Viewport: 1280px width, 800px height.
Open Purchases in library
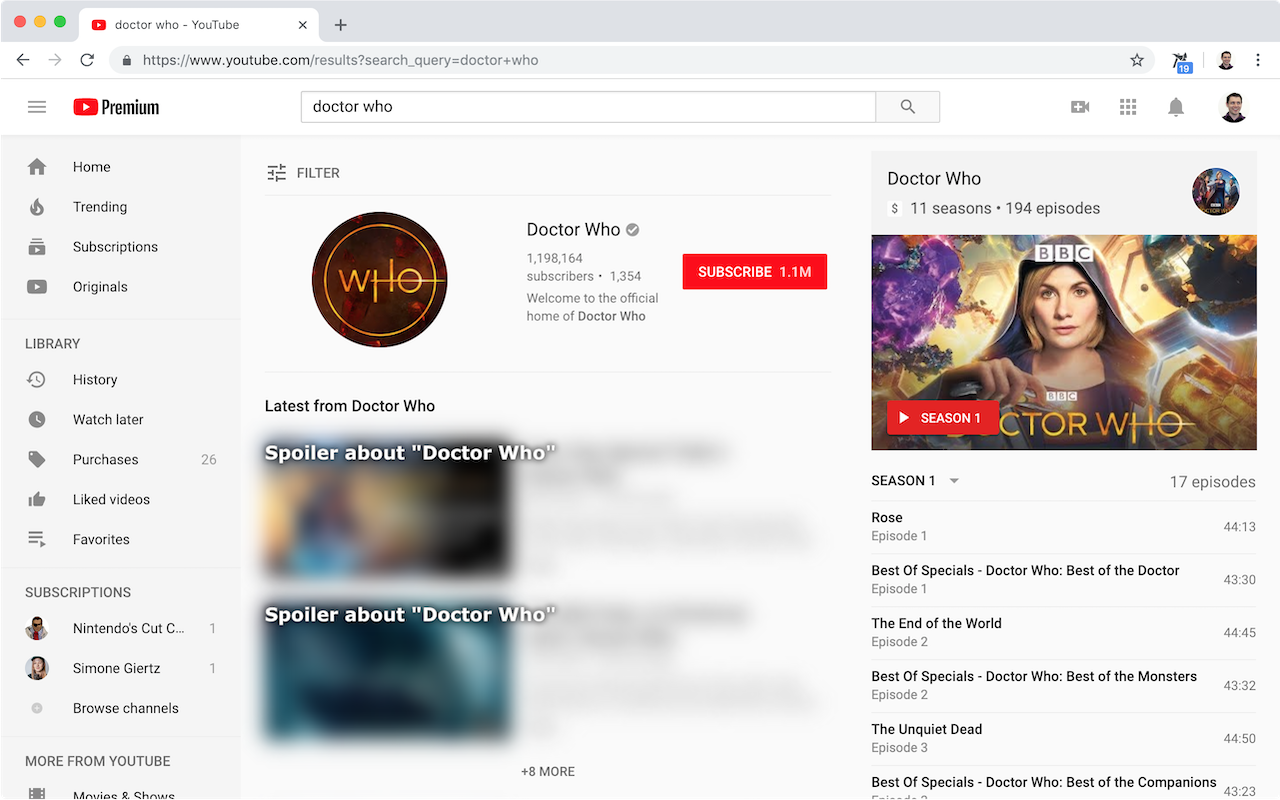[x=121, y=460]
